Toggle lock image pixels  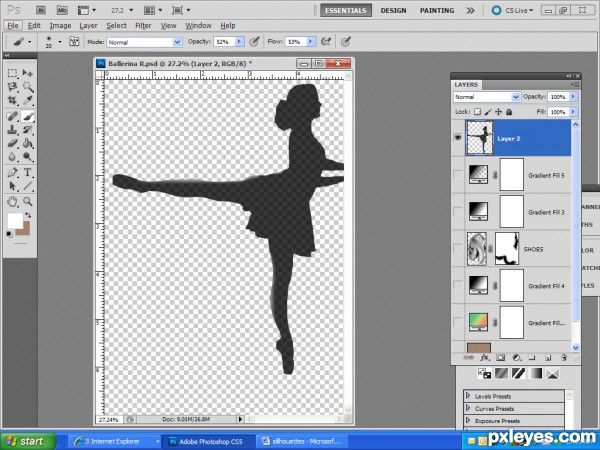click(488, 112)
